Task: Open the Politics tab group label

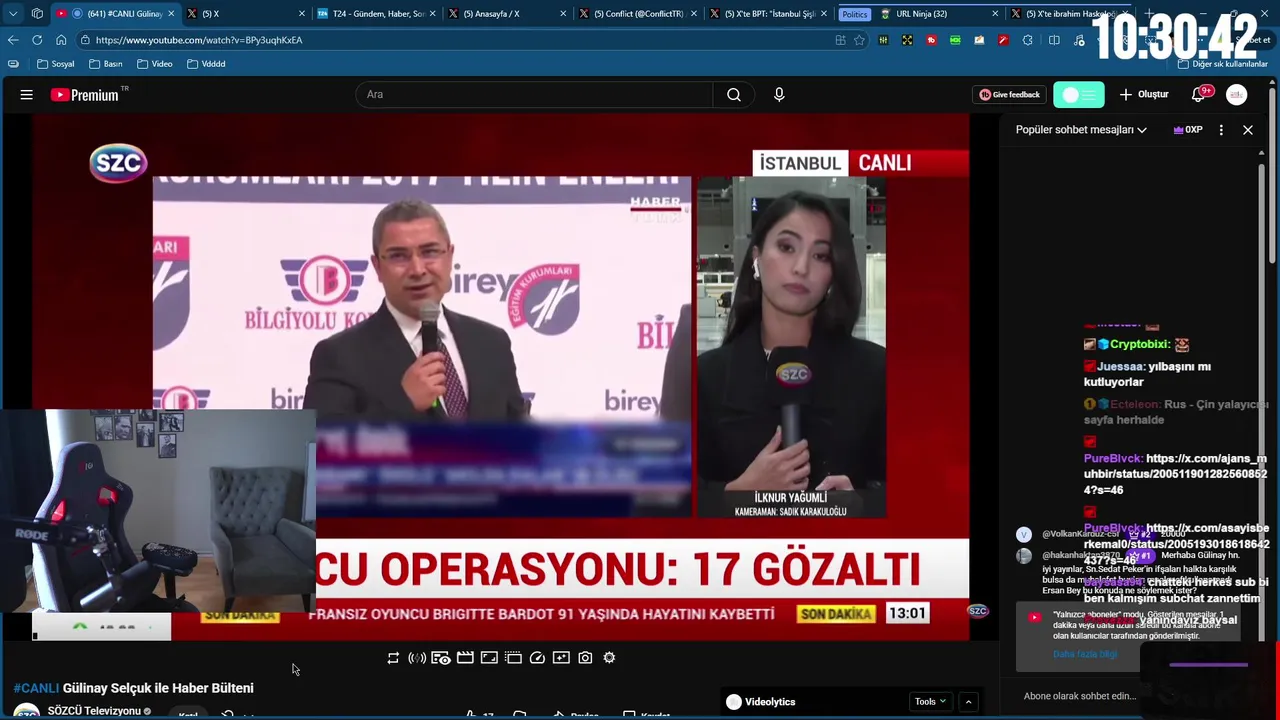Action: tap(855, 14)
